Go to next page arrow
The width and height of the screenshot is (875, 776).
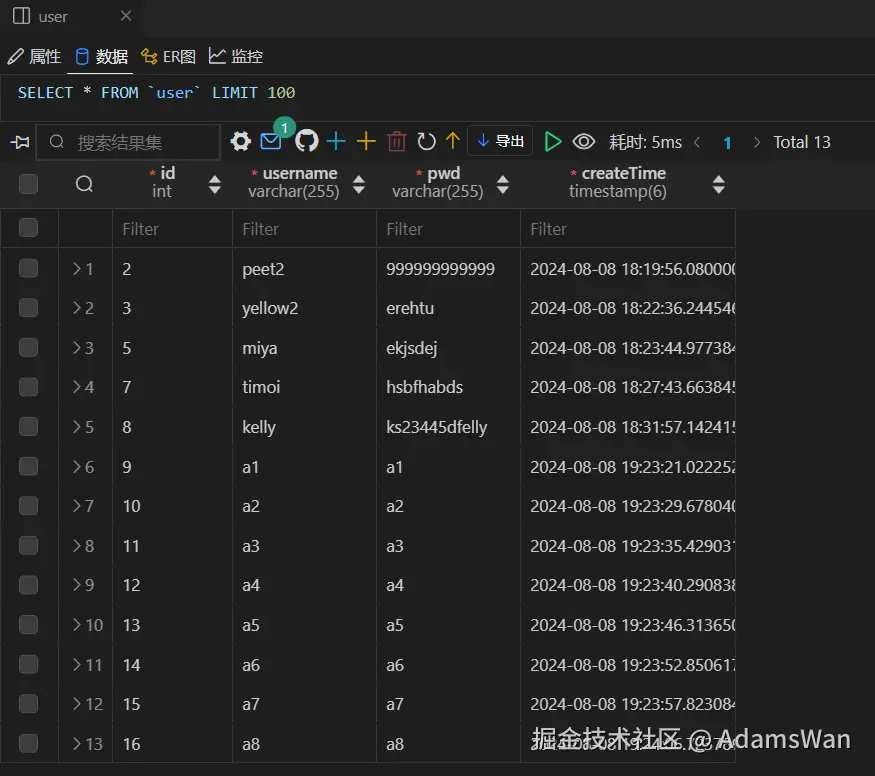click(x=757, y=142)
